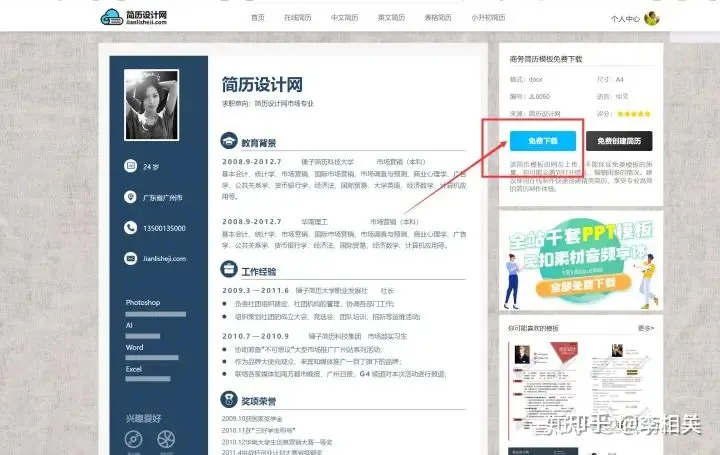Click the 2010.7—2010.9 work entry date
This screenshot has width=720, height=455.
coord(256,336)
